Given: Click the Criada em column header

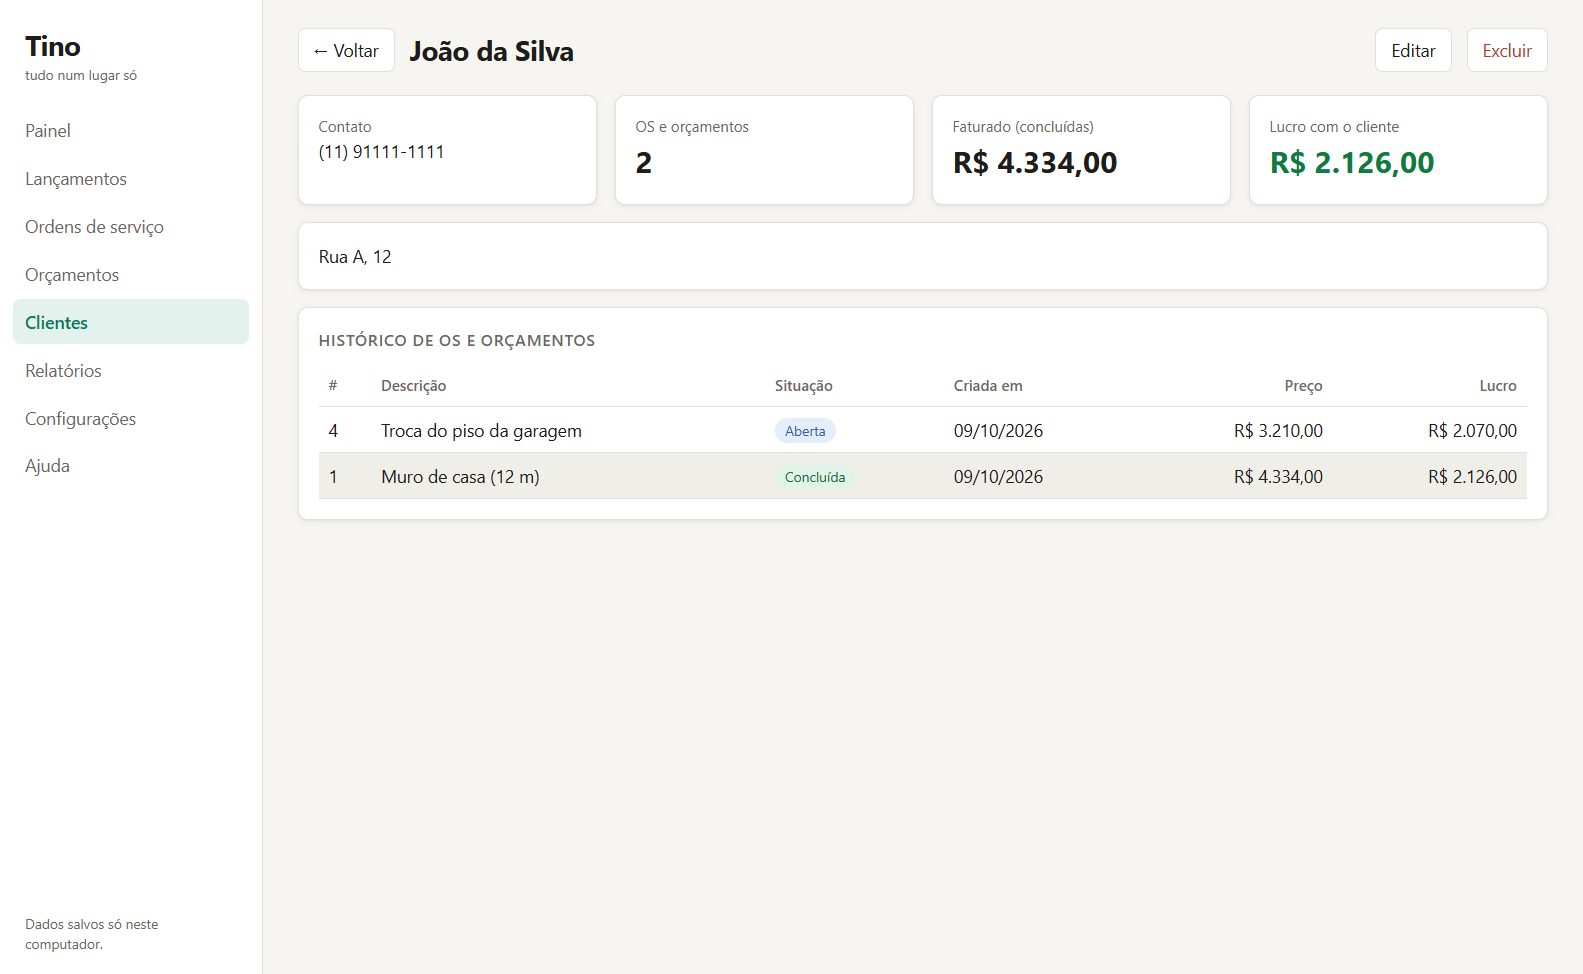Looking at the screenshot, I should point(988,386).
